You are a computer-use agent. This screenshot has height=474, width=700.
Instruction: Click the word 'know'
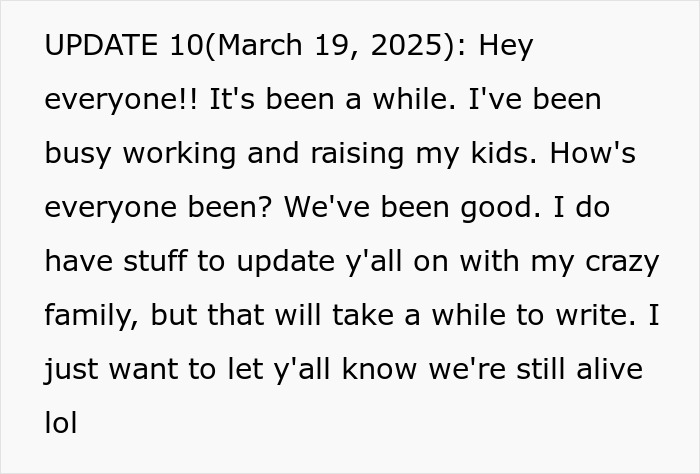tap(377, 370)
